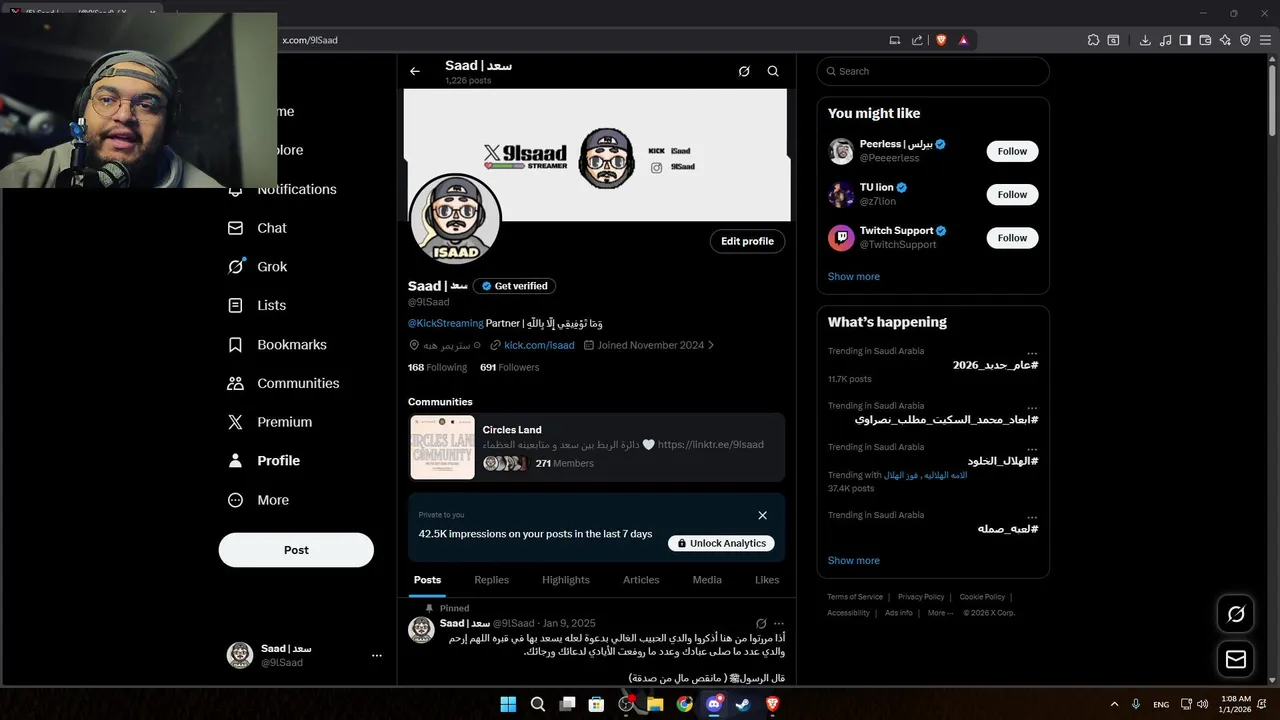Open Circles Land community thumbnail
This screenshot has height=720, width=1280.
click(x=442, y=447)
